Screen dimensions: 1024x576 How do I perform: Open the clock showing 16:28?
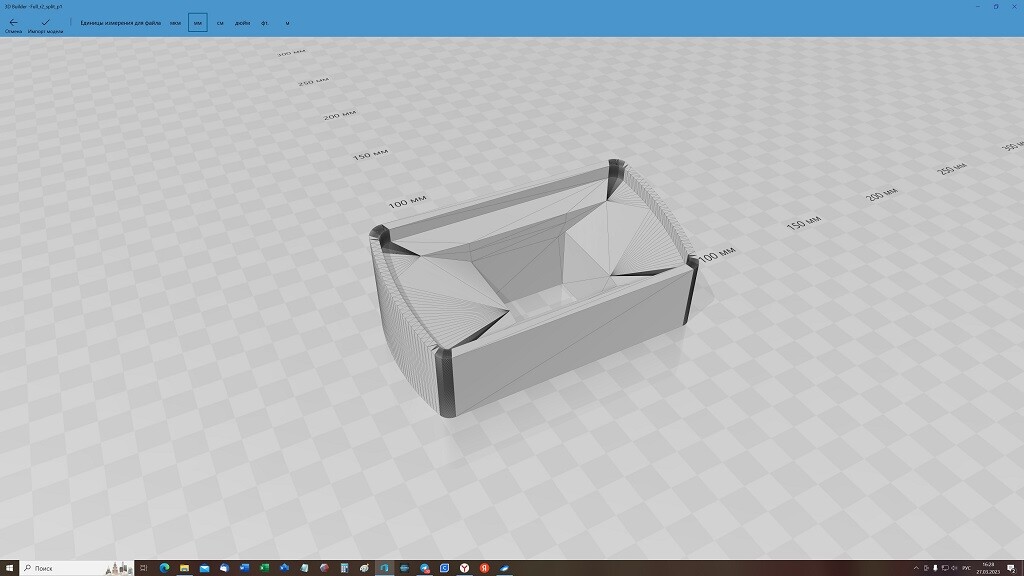click(988, 568)
